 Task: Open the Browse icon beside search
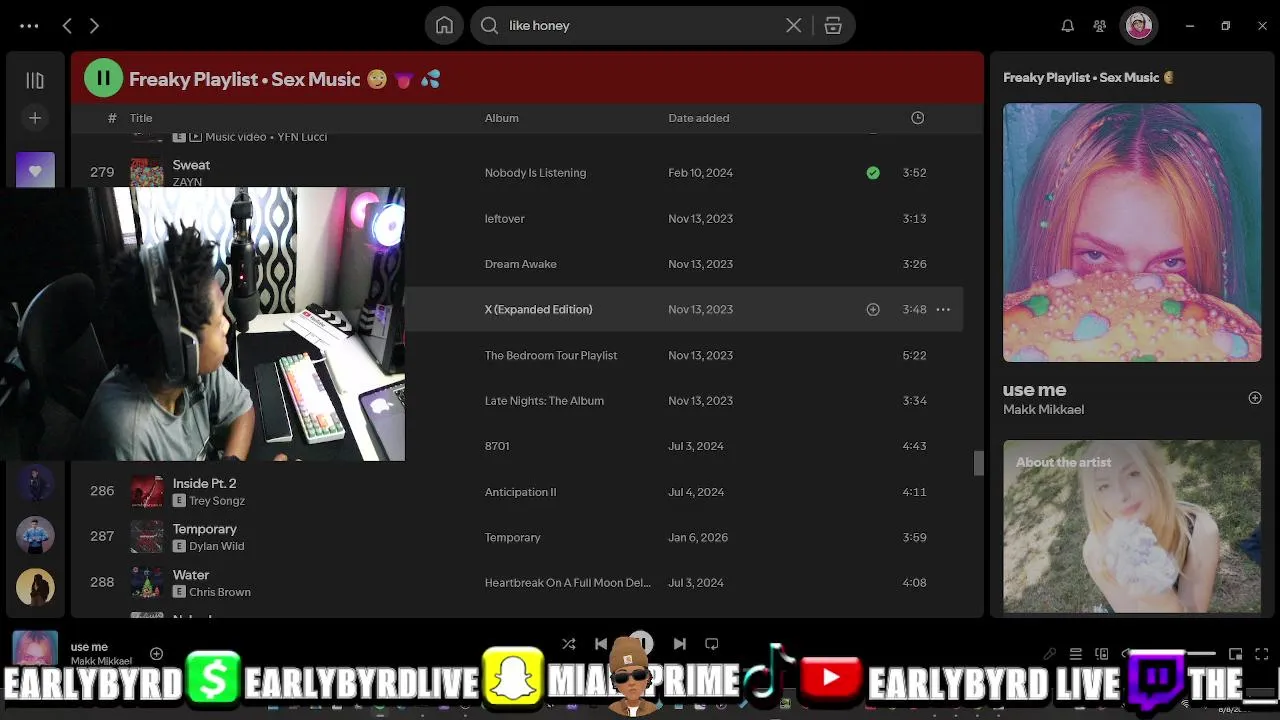tap(833, 26)
